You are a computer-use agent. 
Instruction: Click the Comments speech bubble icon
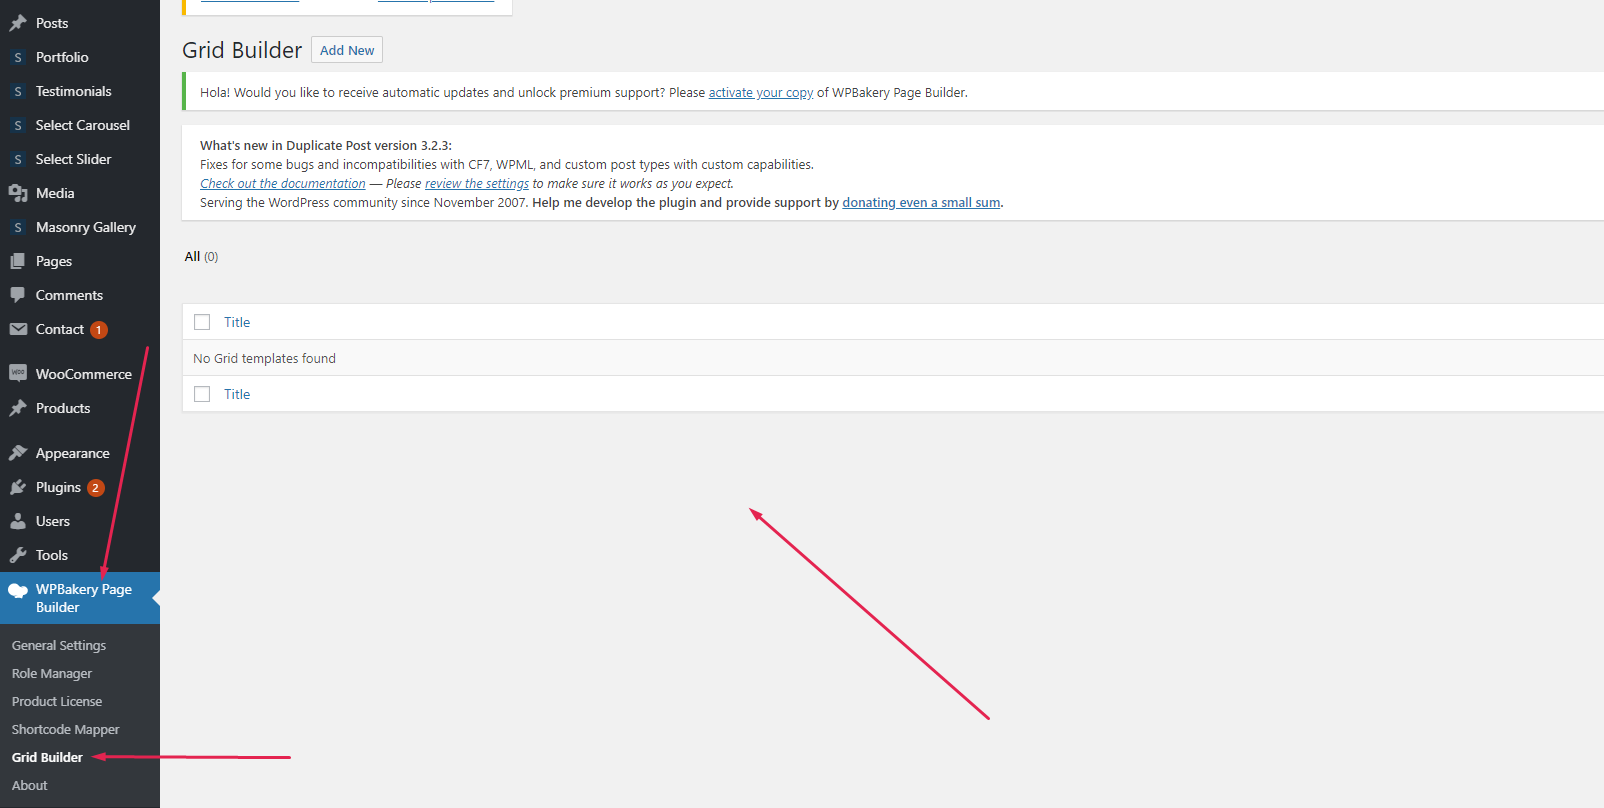pos(18,295)
